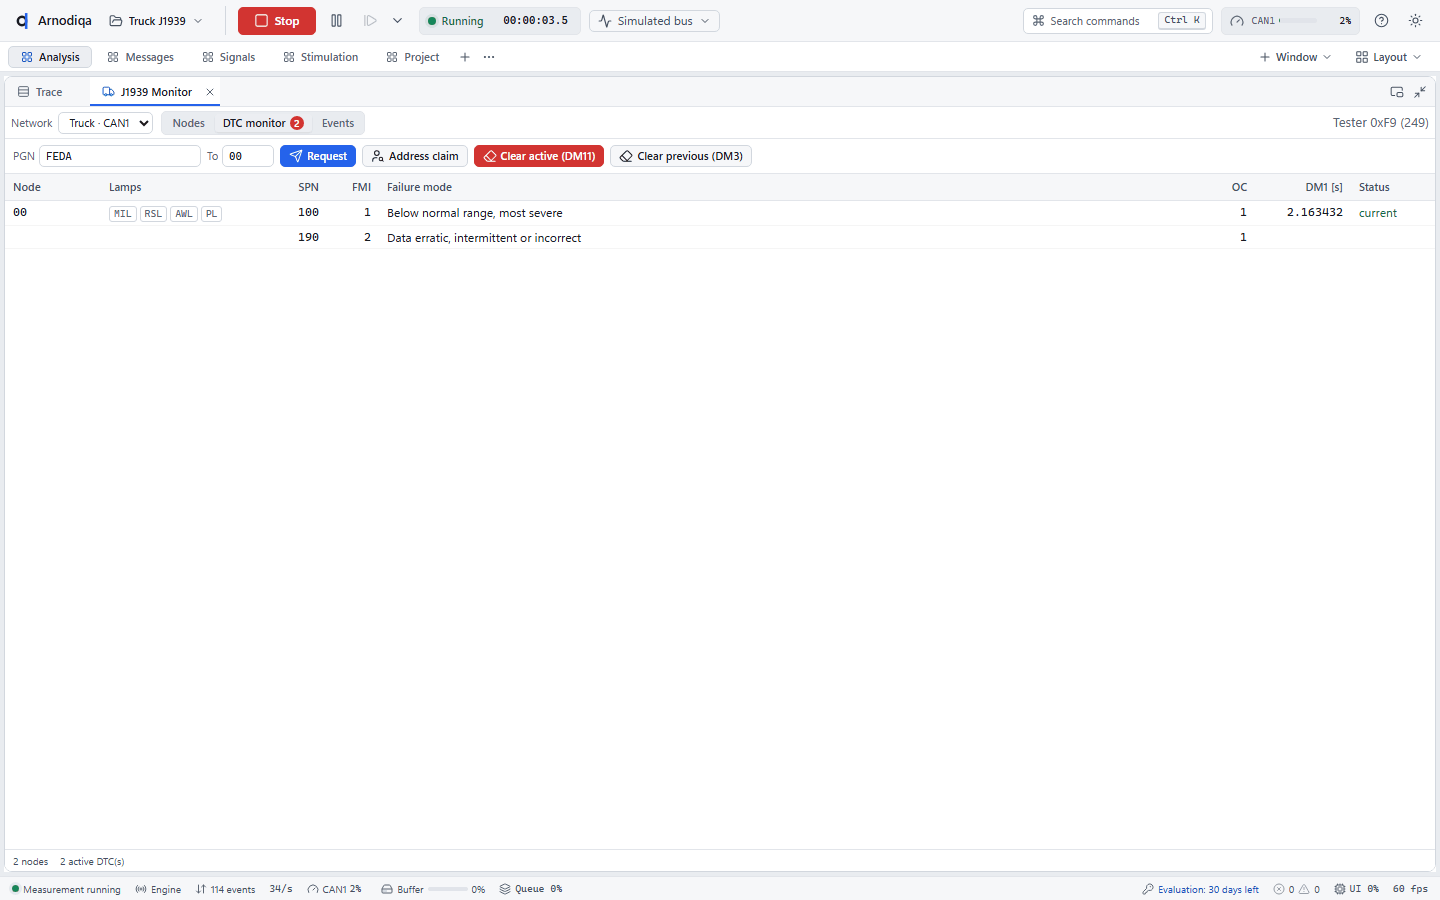Open the Window dropdown menu

point(1295,57)
